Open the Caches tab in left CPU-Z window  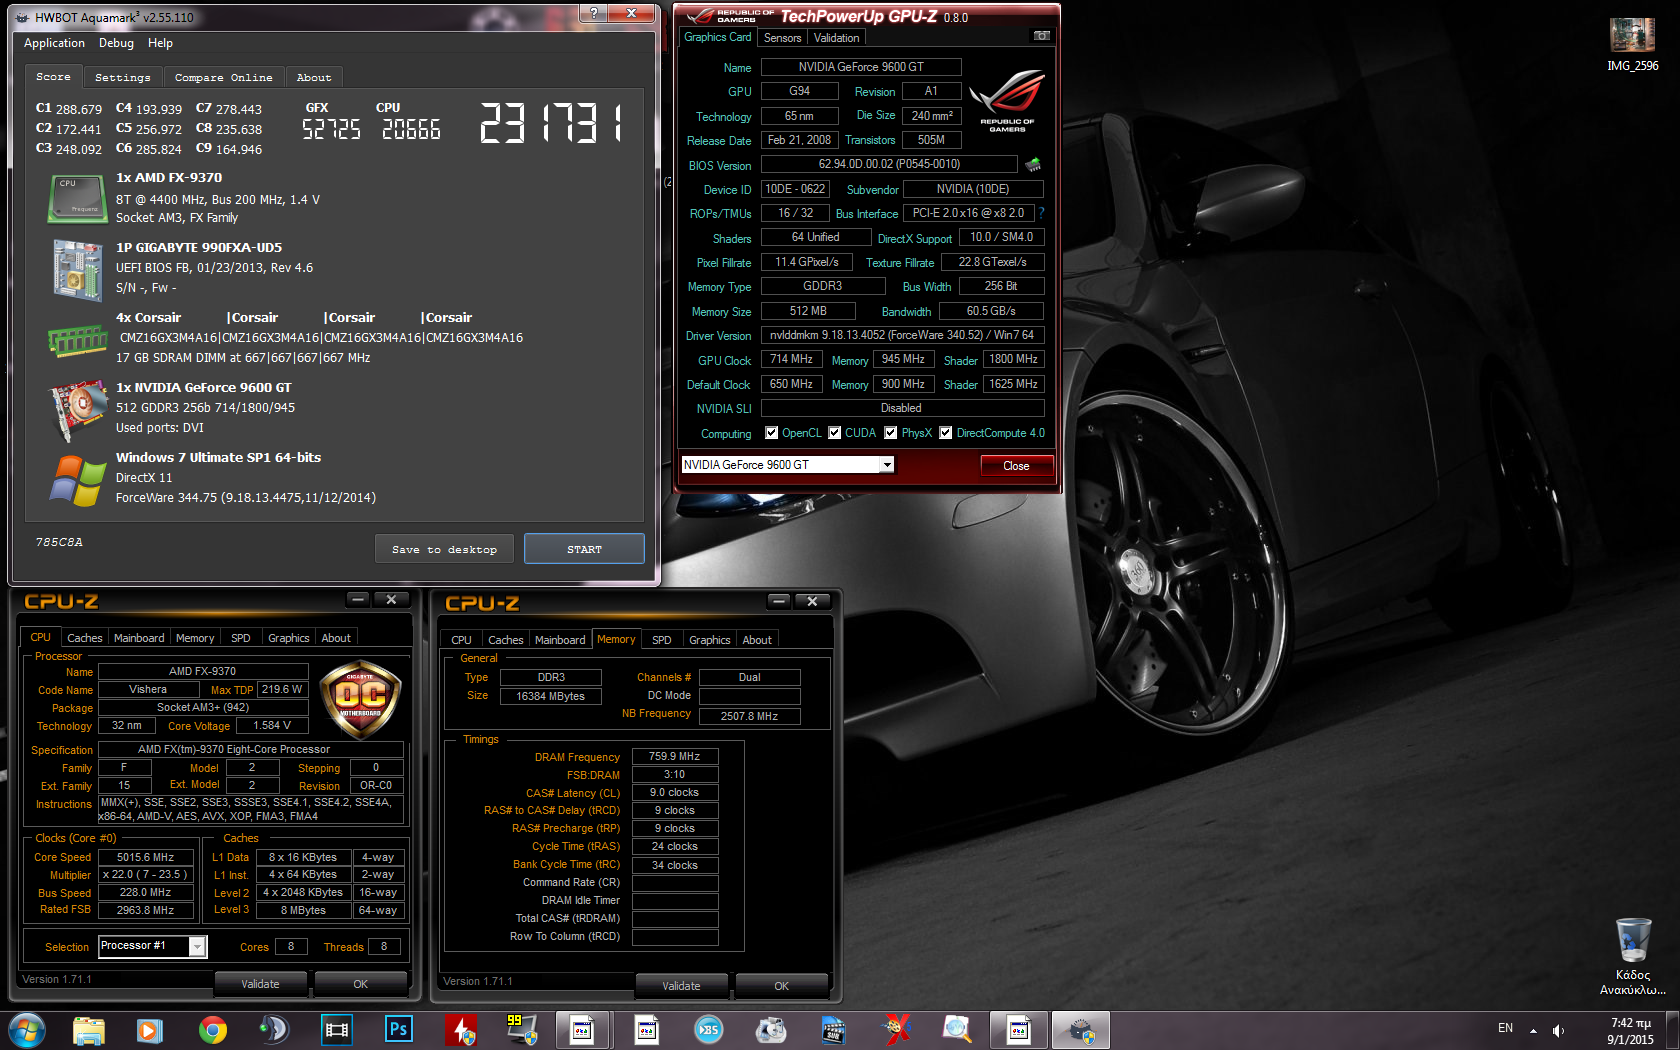(x=84, y=638)
